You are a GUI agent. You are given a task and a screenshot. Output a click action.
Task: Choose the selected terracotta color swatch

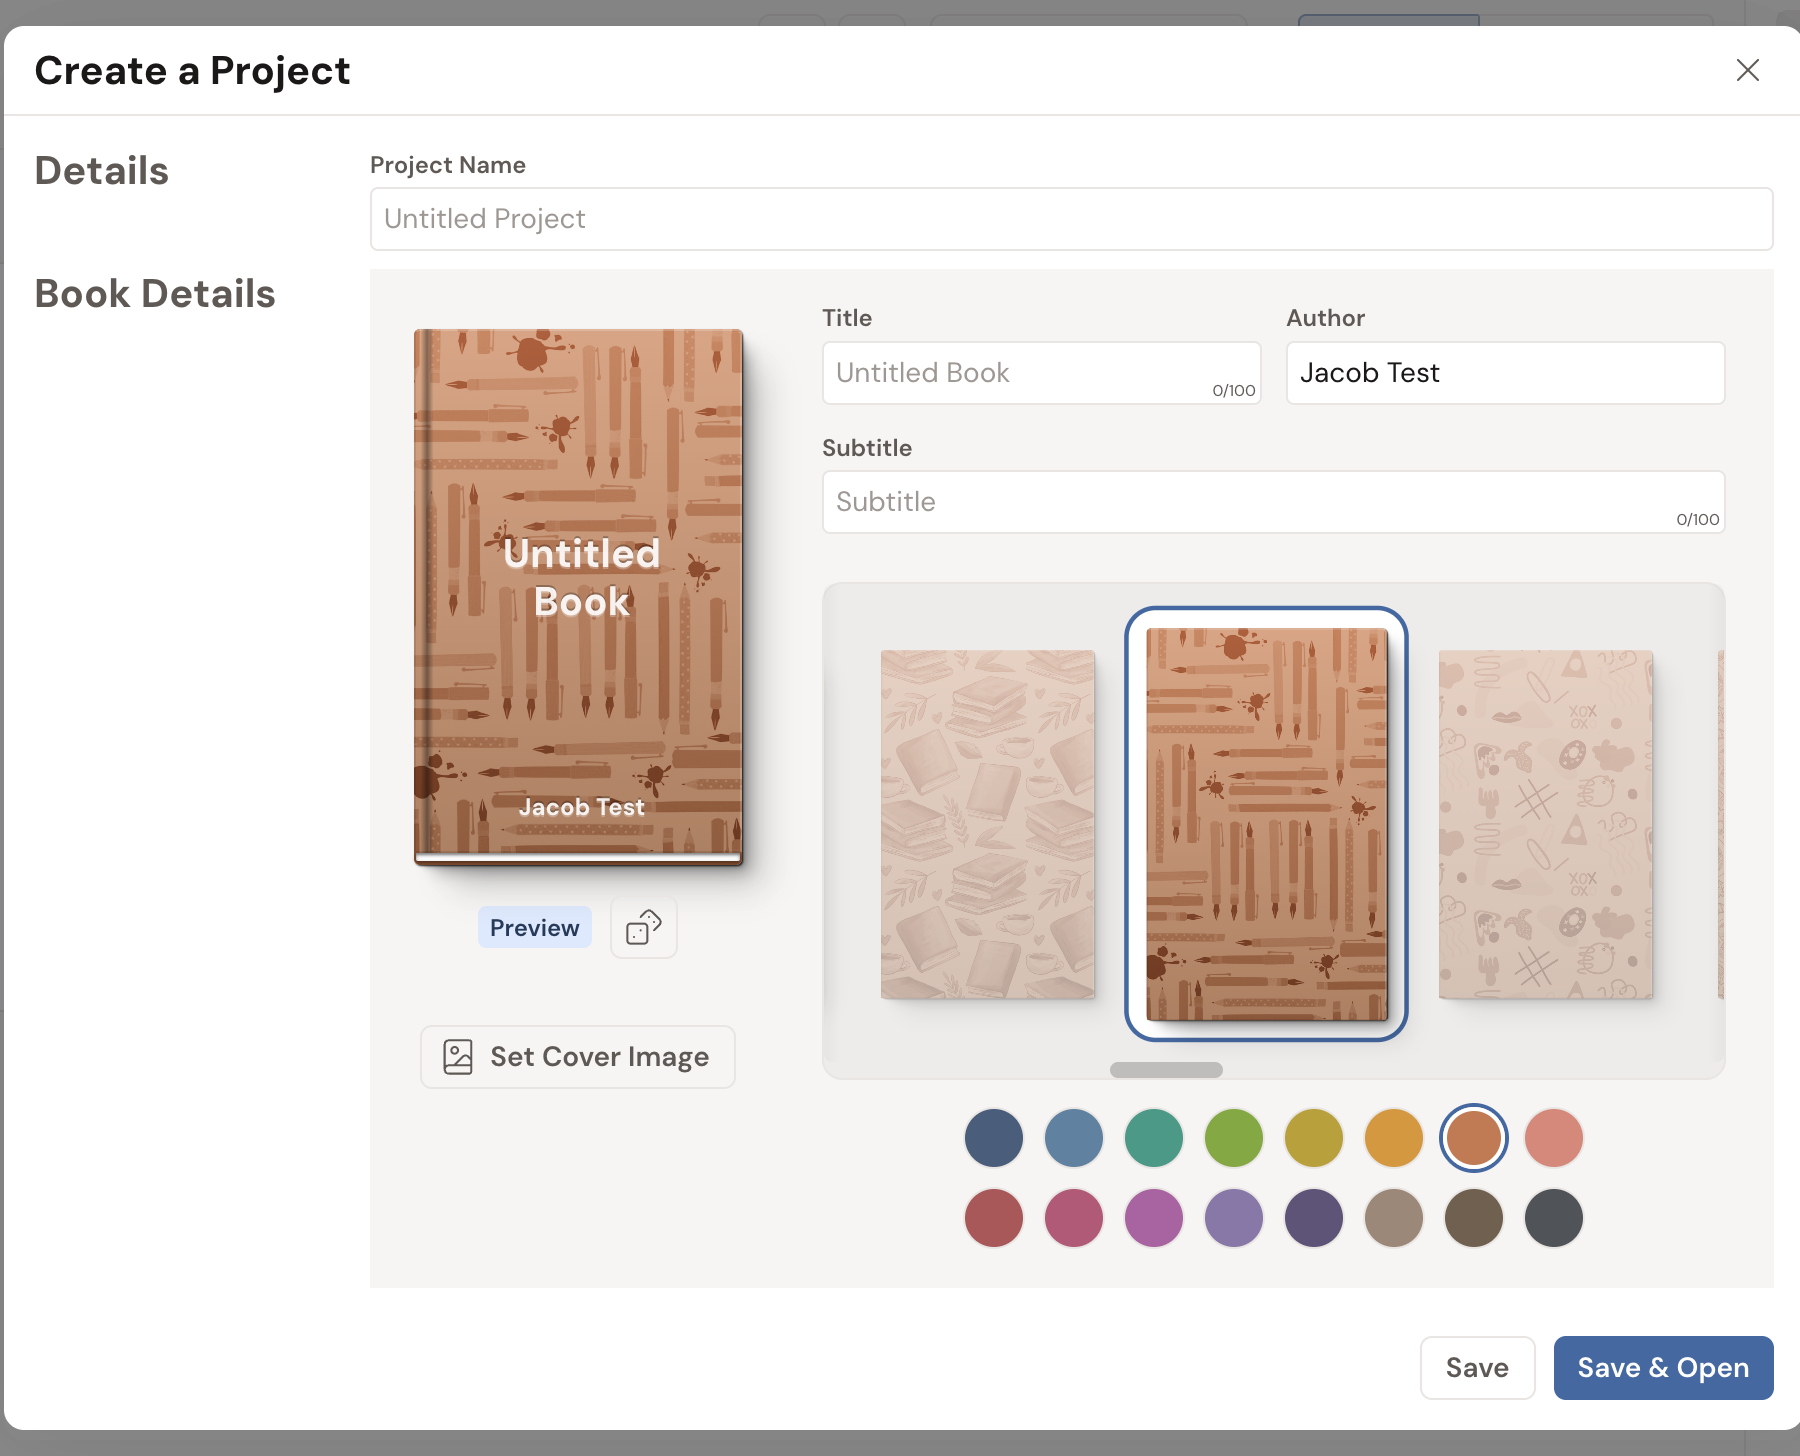[x=1474, y=1138]
